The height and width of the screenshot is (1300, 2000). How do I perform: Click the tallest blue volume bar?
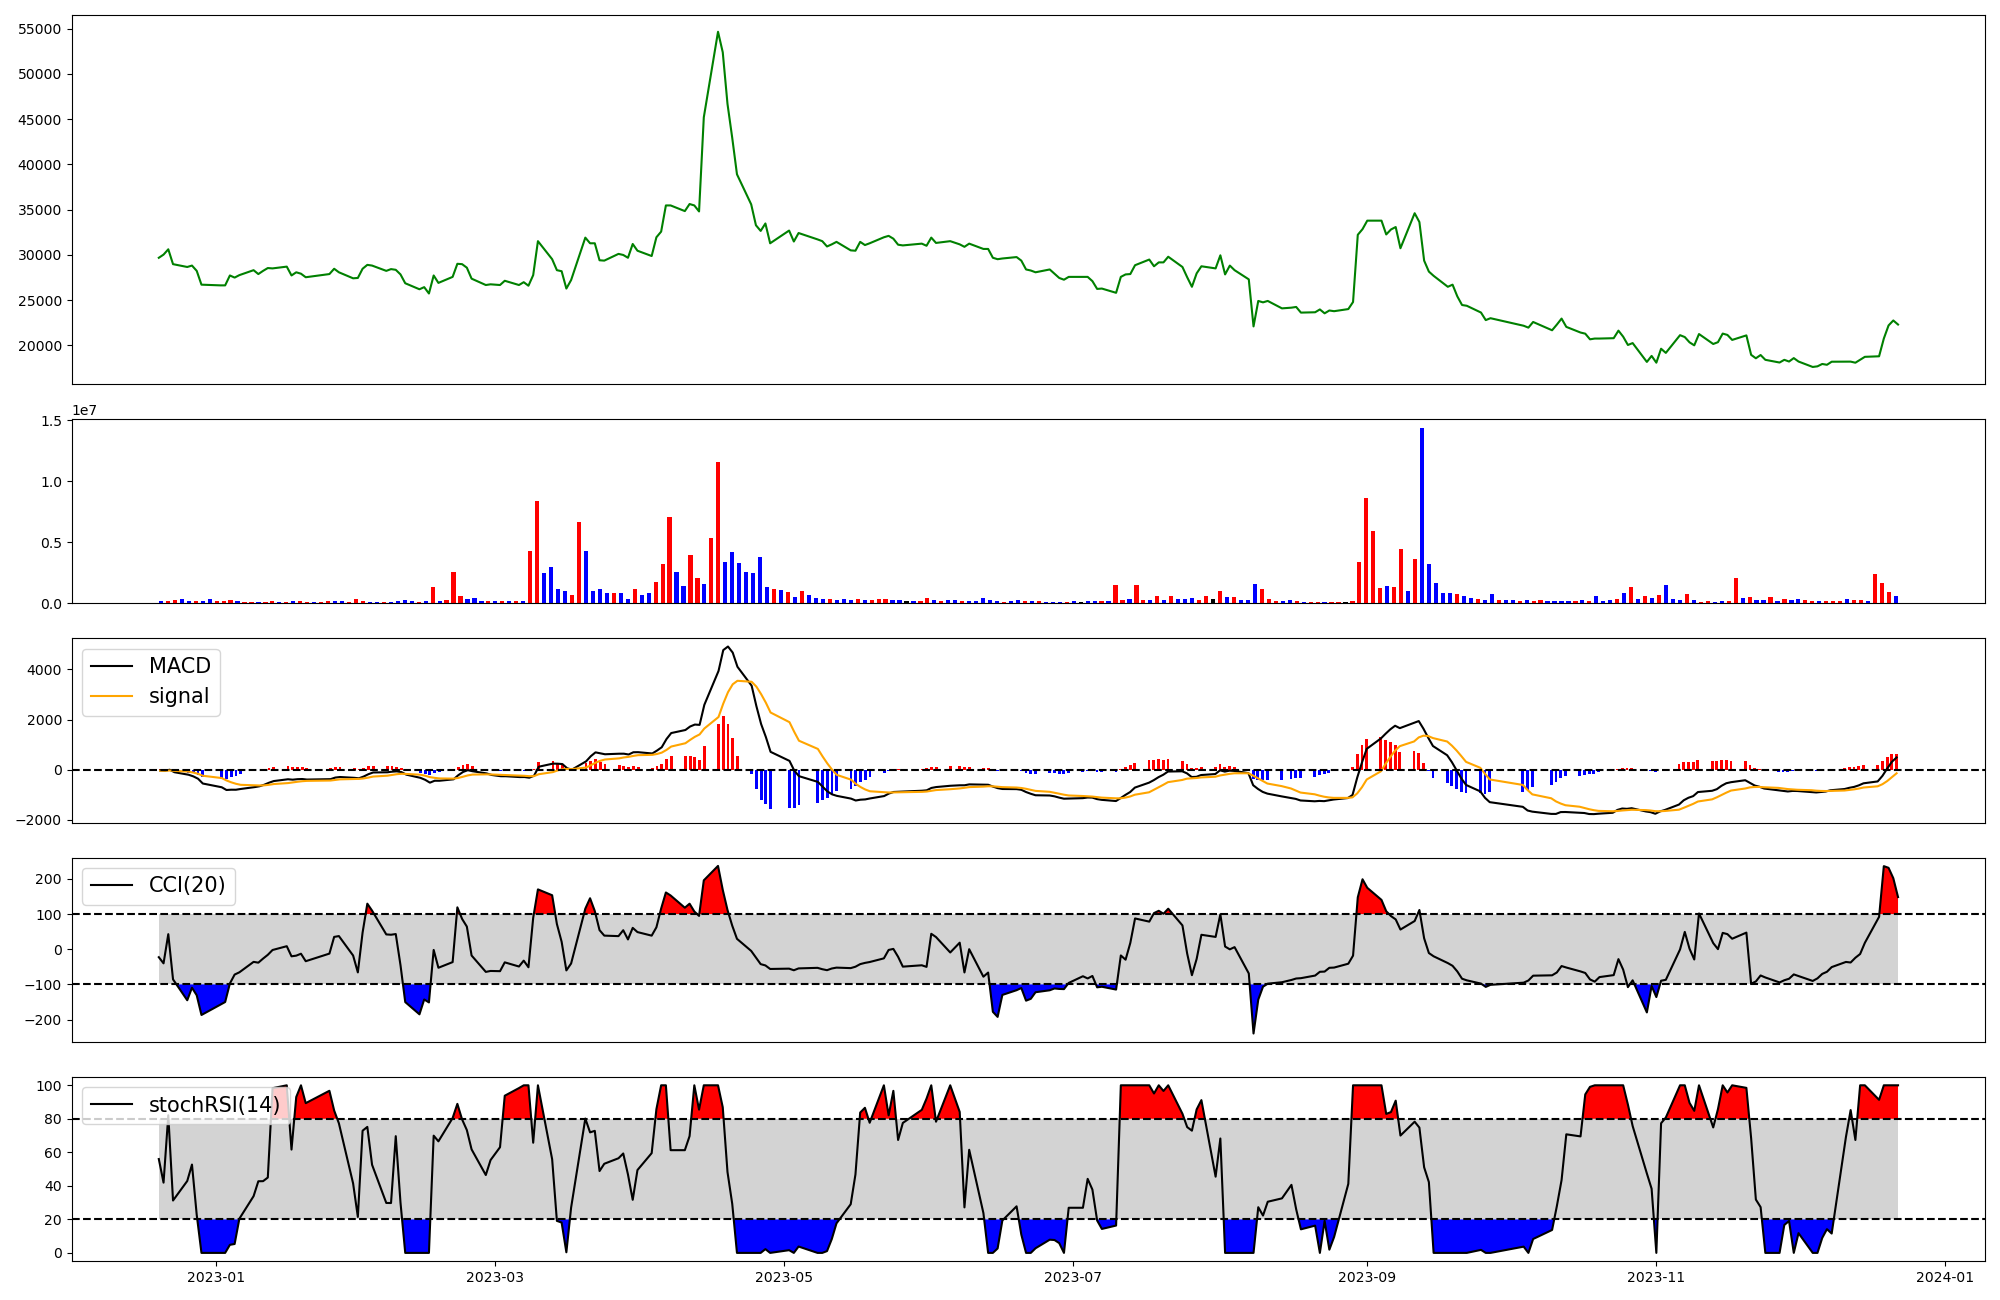click(1422, 515)
